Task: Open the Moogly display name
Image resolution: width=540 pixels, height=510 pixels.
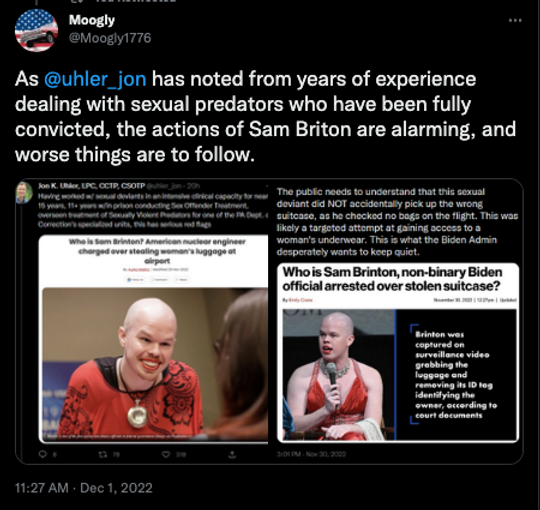Action: pos(92,20)
